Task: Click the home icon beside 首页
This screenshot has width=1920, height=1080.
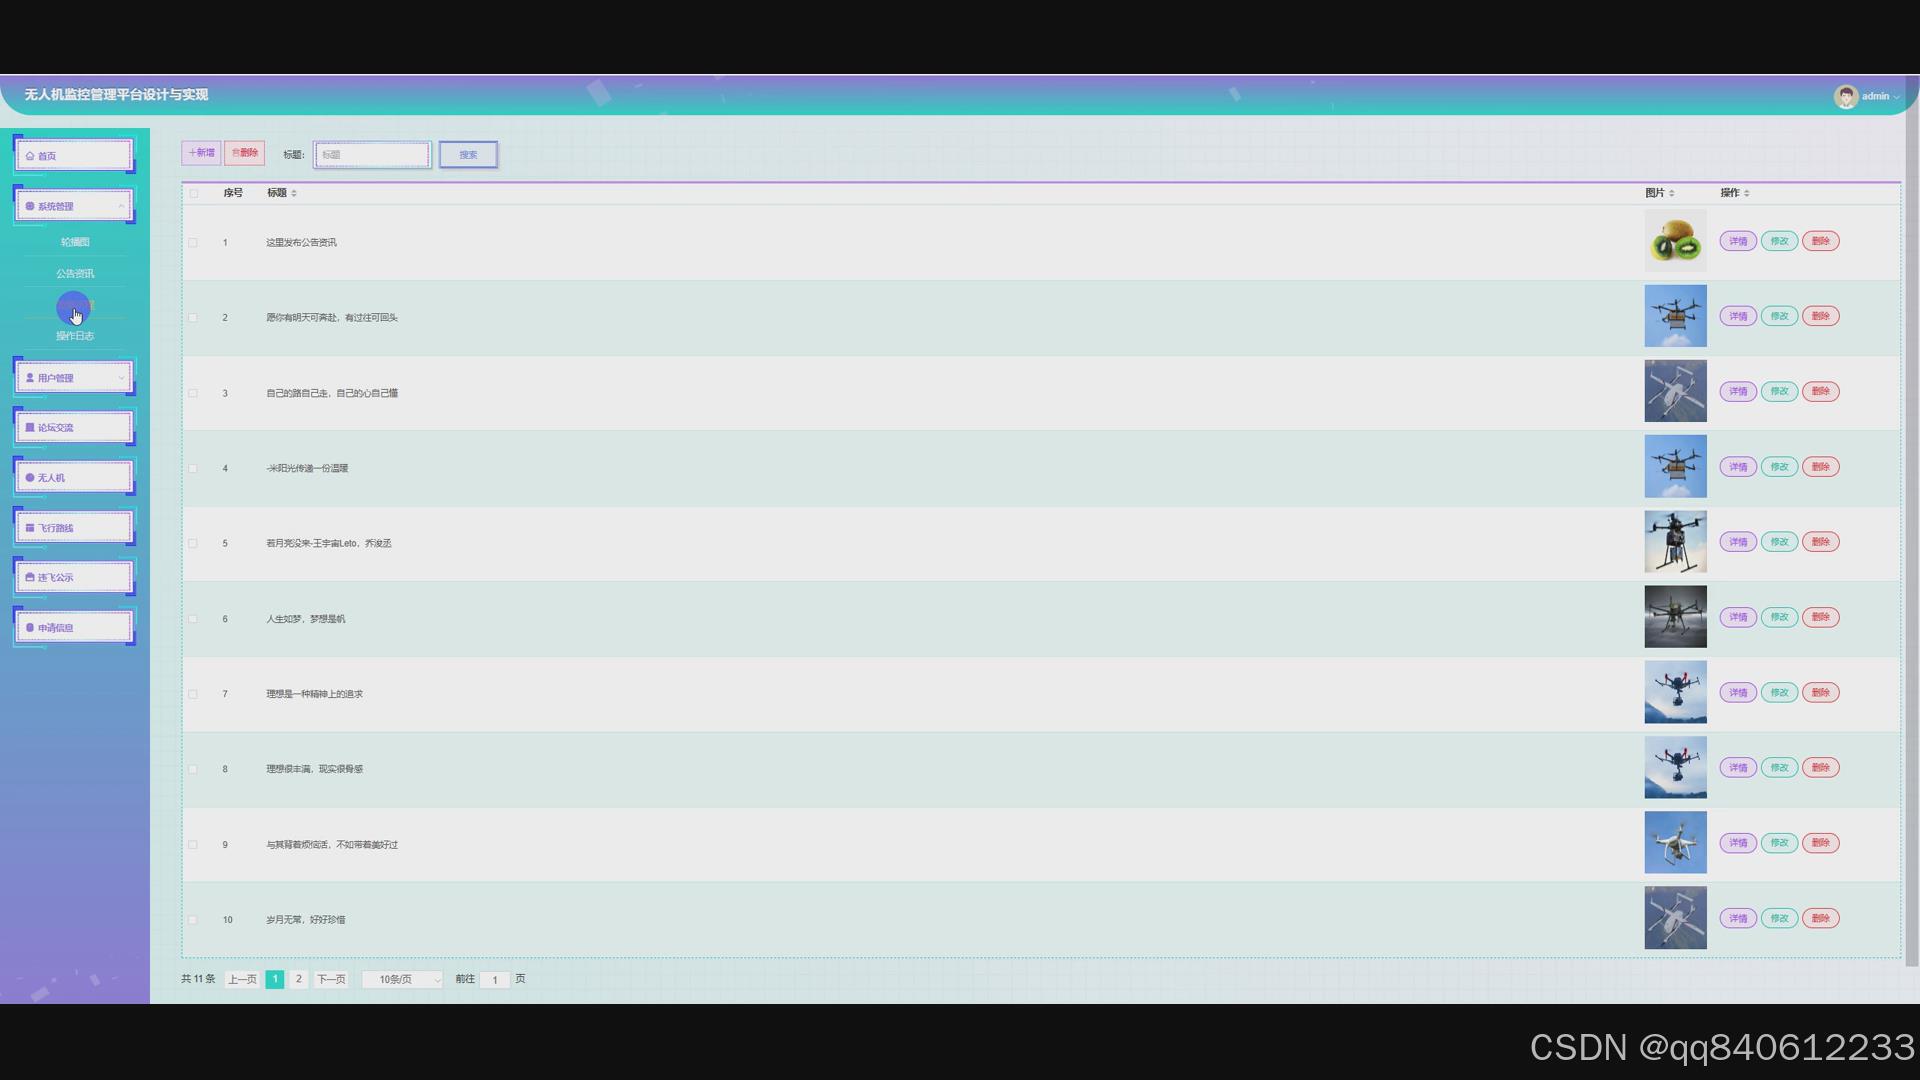Action: (30, 156)
